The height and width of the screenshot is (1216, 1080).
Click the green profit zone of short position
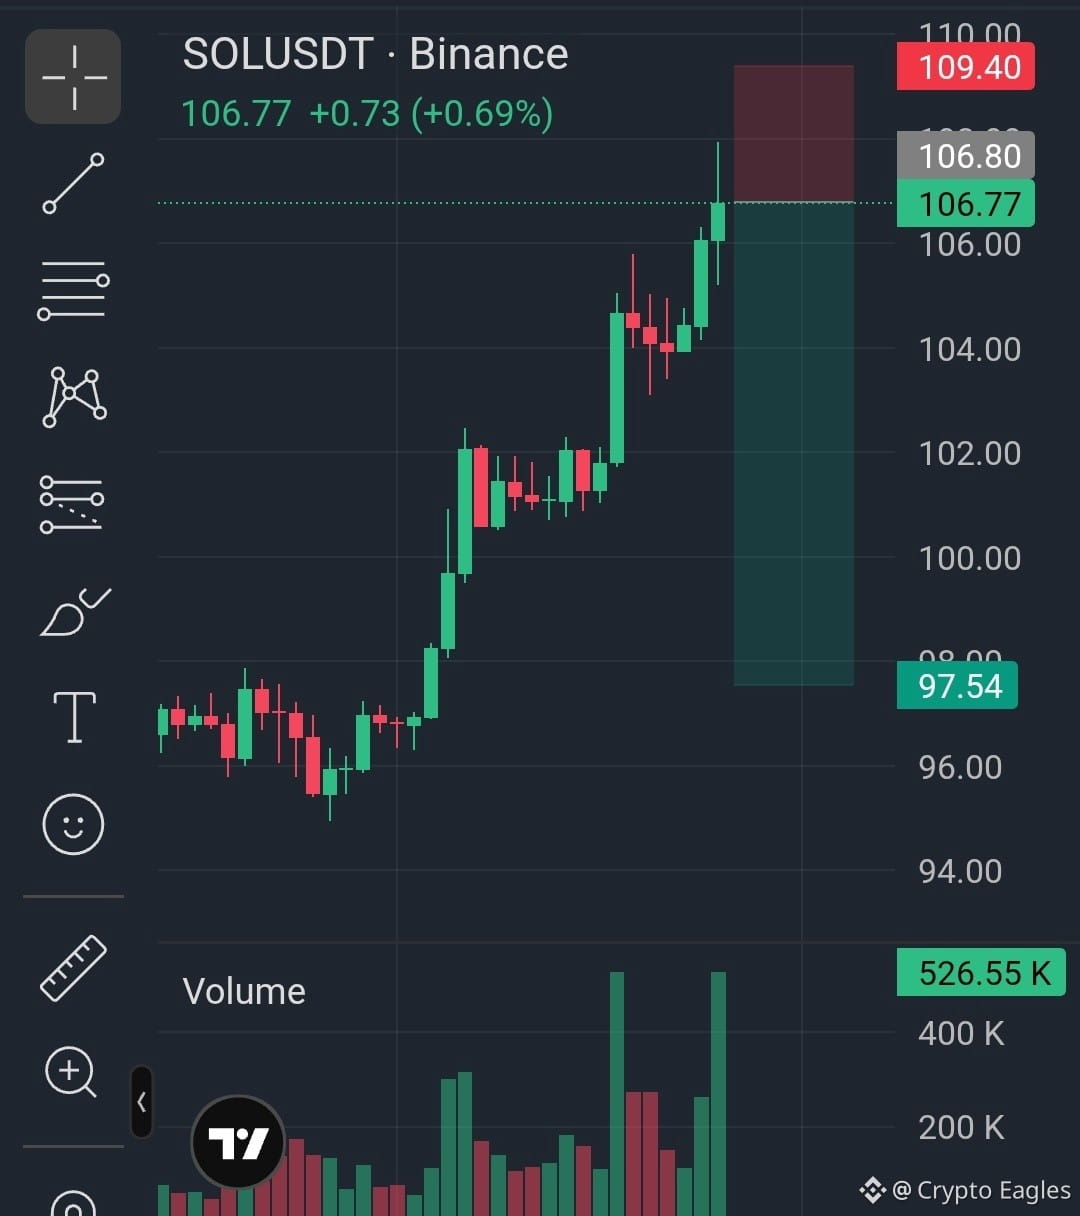pos(794,444)
